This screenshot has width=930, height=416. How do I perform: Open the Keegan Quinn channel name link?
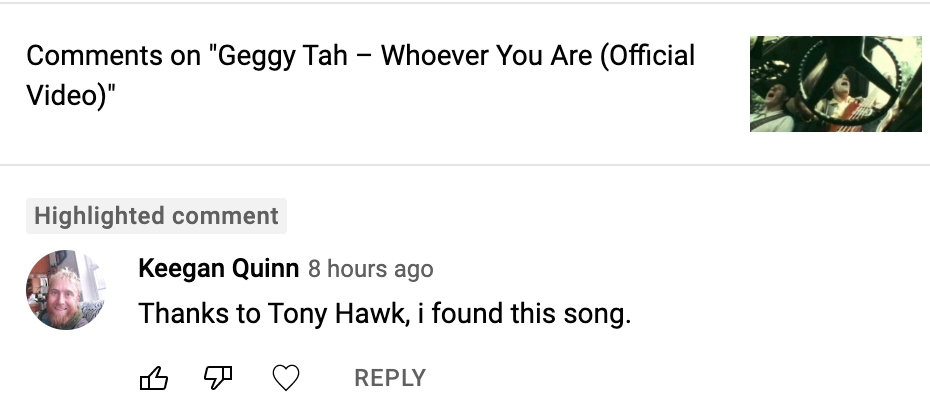pos(218,269)
